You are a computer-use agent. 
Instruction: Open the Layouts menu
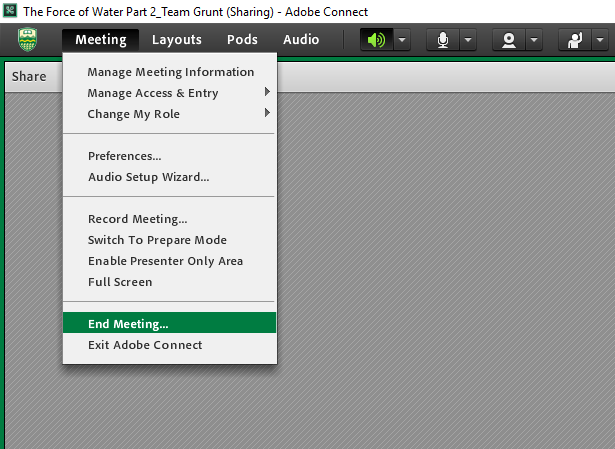[176, 40]
